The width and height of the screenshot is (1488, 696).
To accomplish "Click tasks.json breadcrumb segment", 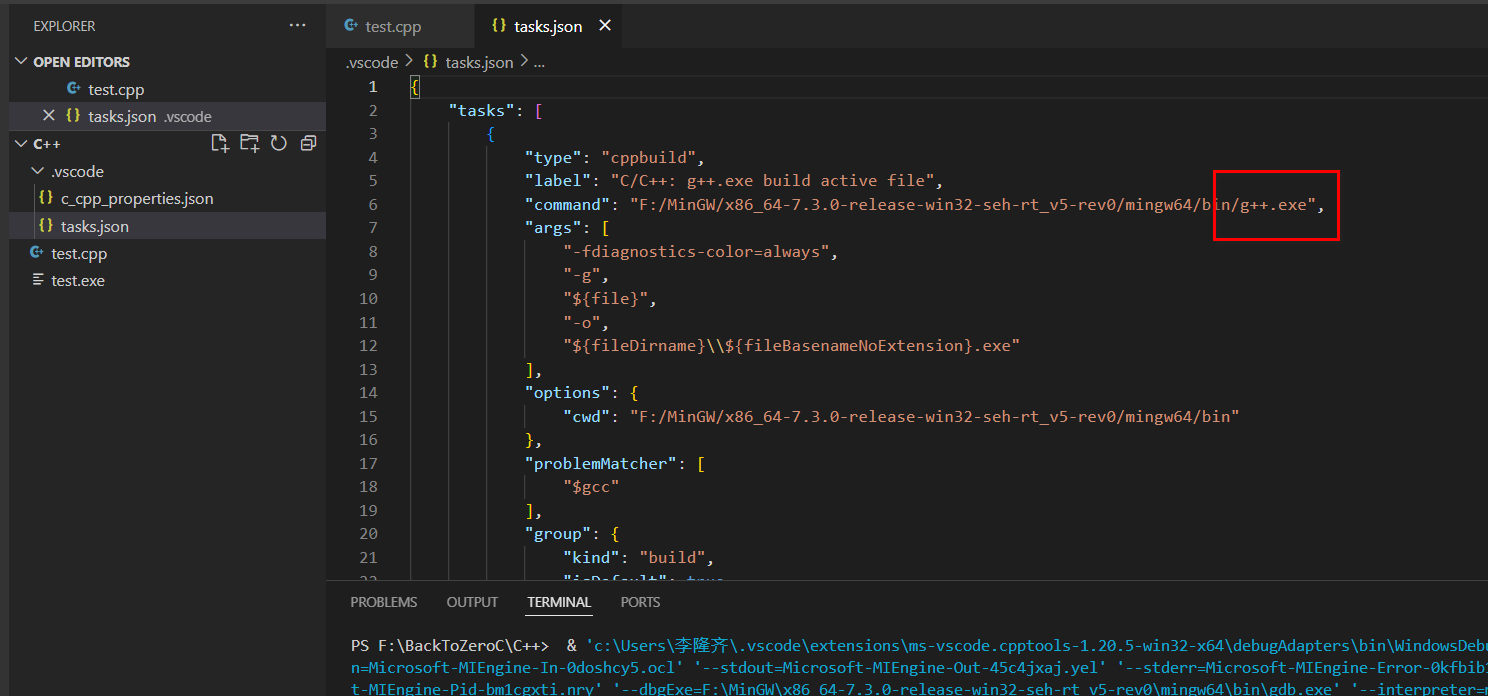I will coord(479,62).
